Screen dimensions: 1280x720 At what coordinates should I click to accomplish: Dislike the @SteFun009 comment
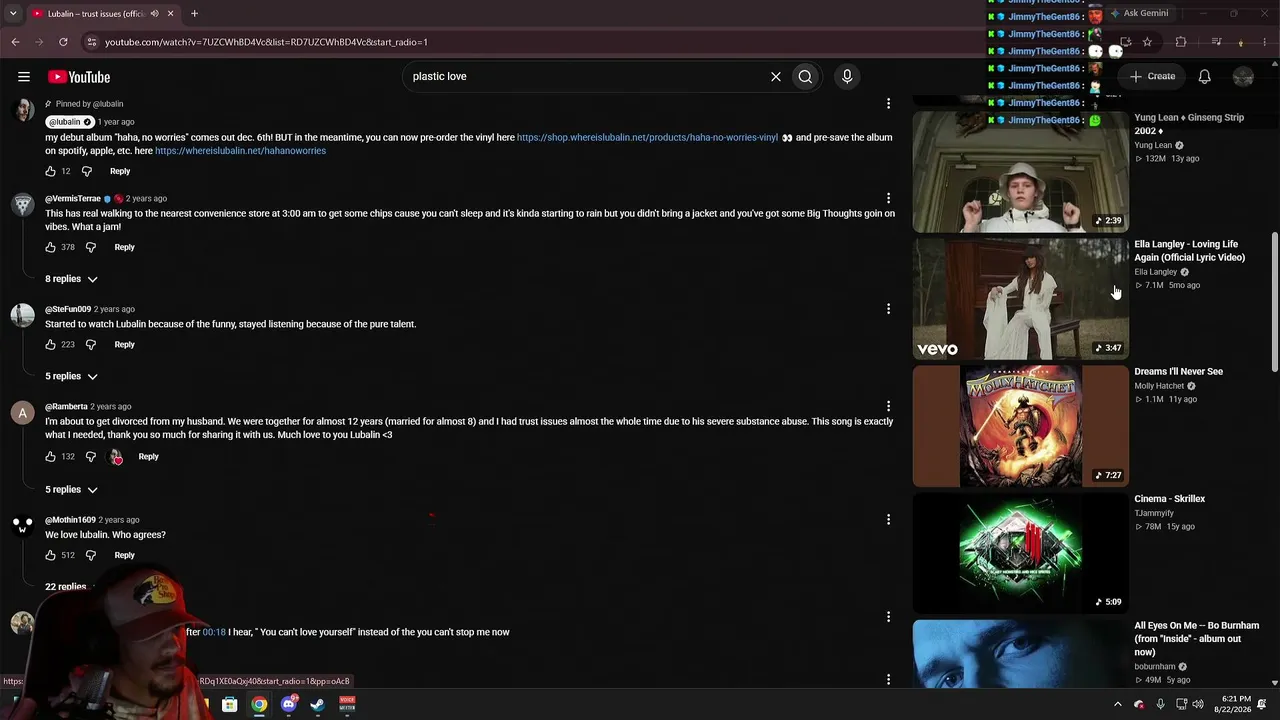[x=91, y=344]
